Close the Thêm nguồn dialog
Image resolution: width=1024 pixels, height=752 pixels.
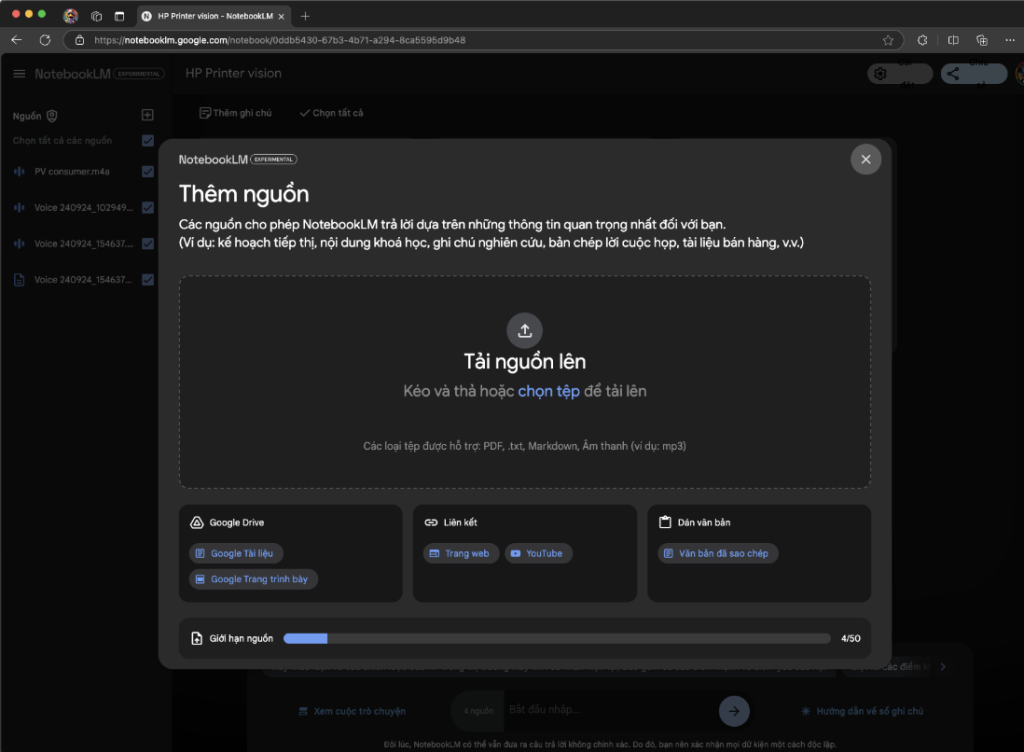(865, 159)
